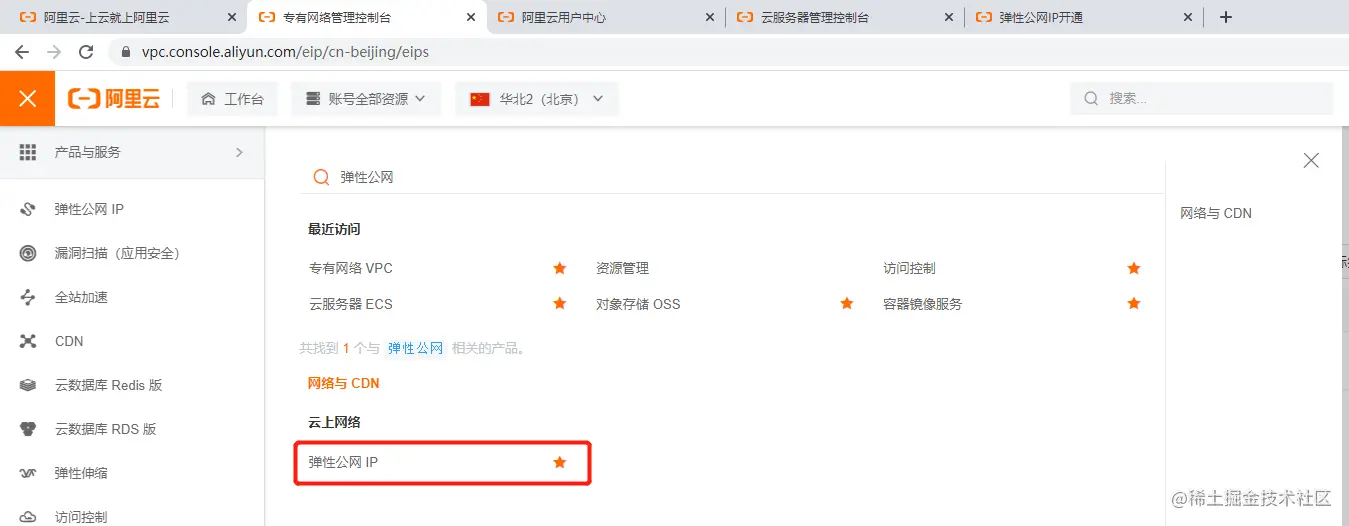Image resolution: width=1349 pixels, height=526 pixels.
Task: Go back with the browser back arrow
Action: coord(22,51)
